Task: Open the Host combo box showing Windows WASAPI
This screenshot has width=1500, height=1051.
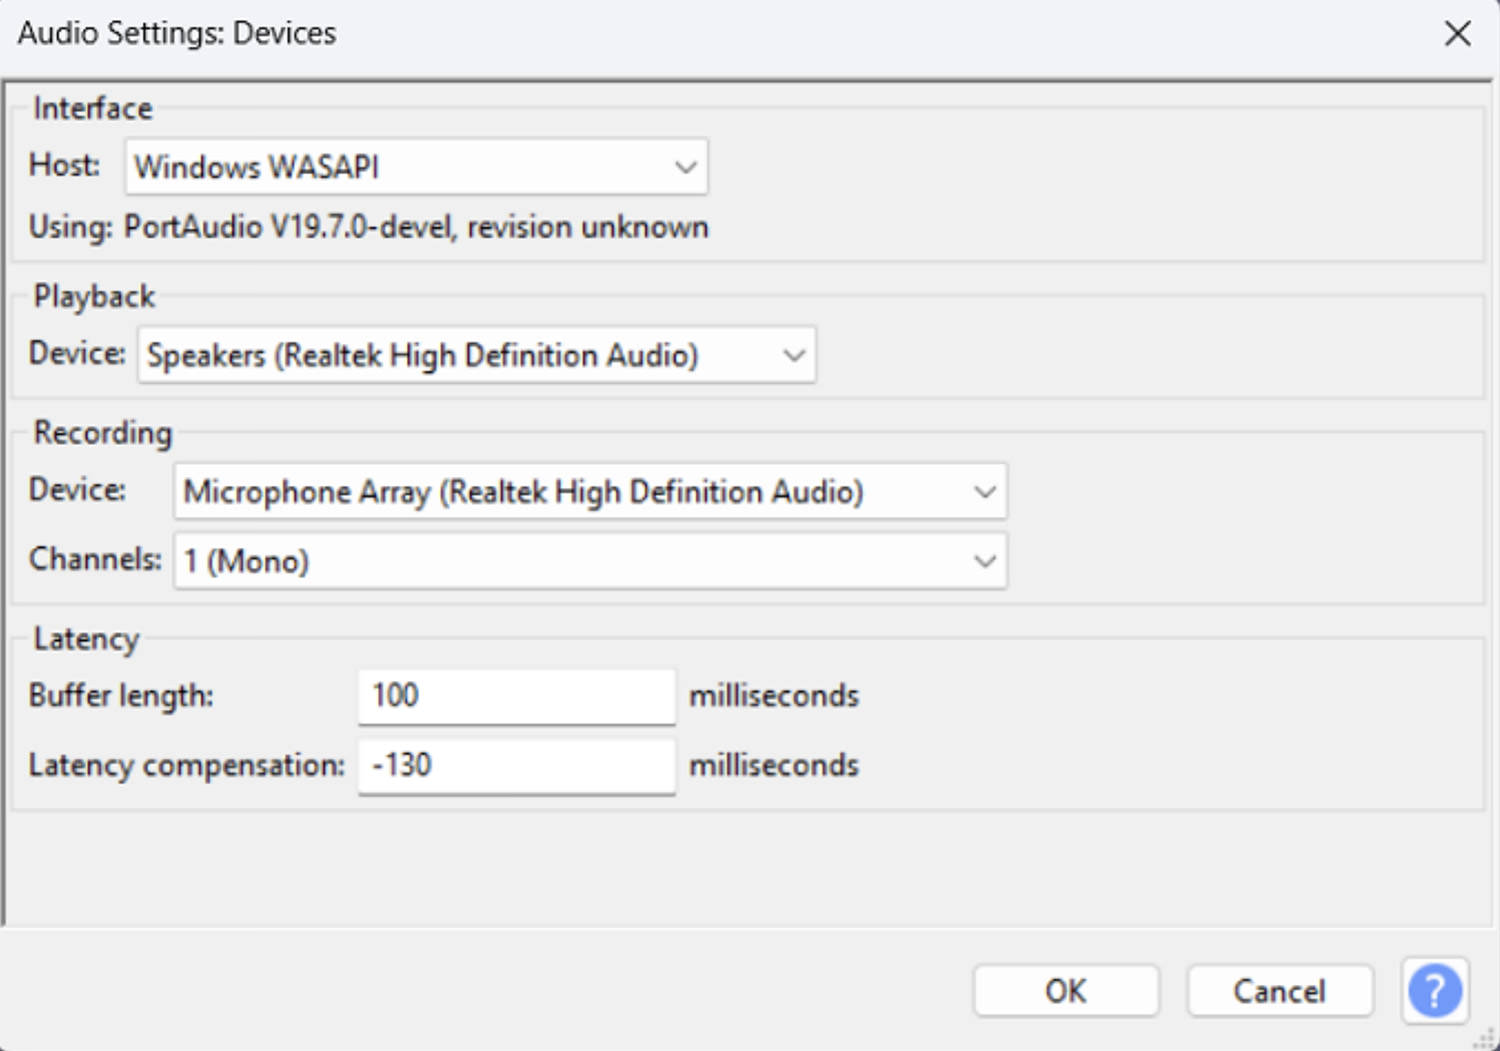Action: point(416,166)
